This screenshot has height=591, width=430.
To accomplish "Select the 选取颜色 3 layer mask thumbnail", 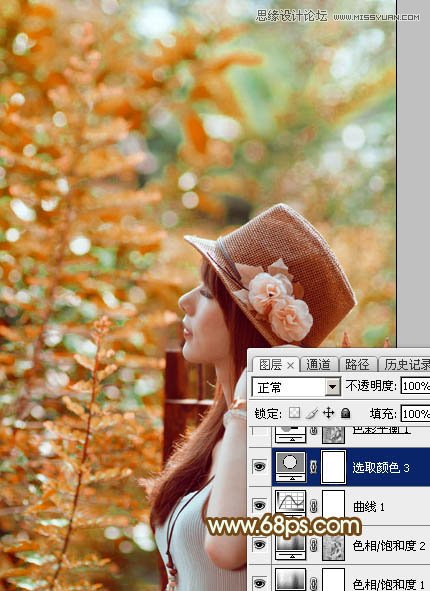I will coord(333,467).
